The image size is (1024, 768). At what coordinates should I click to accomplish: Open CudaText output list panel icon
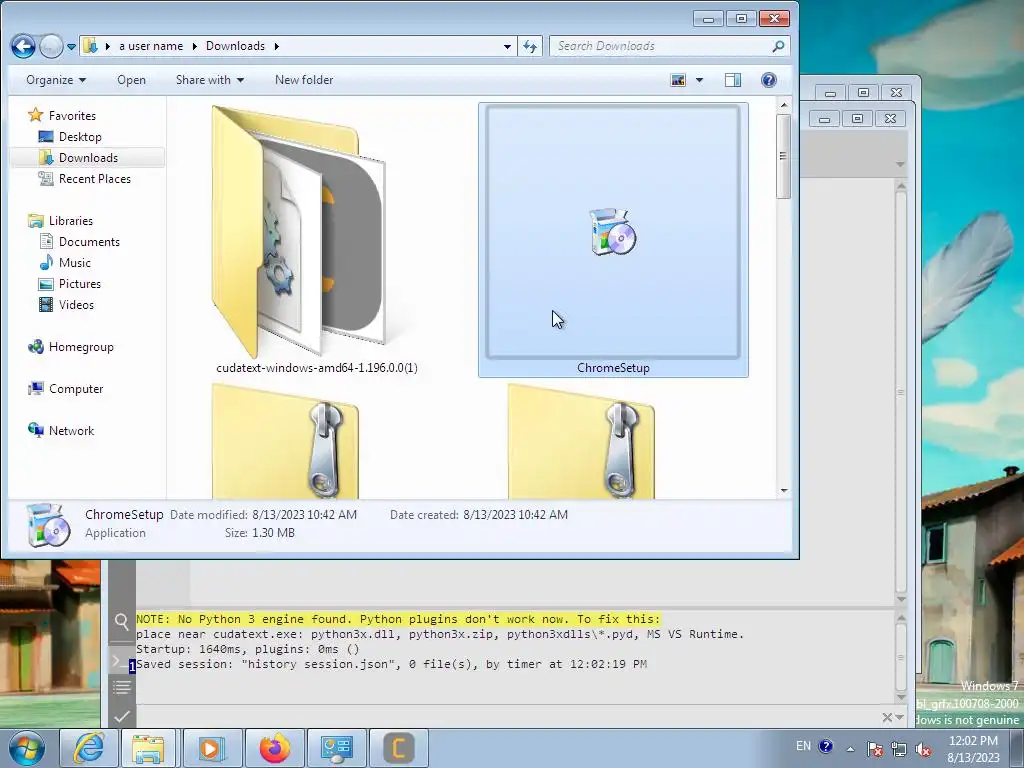click(121, 687)
